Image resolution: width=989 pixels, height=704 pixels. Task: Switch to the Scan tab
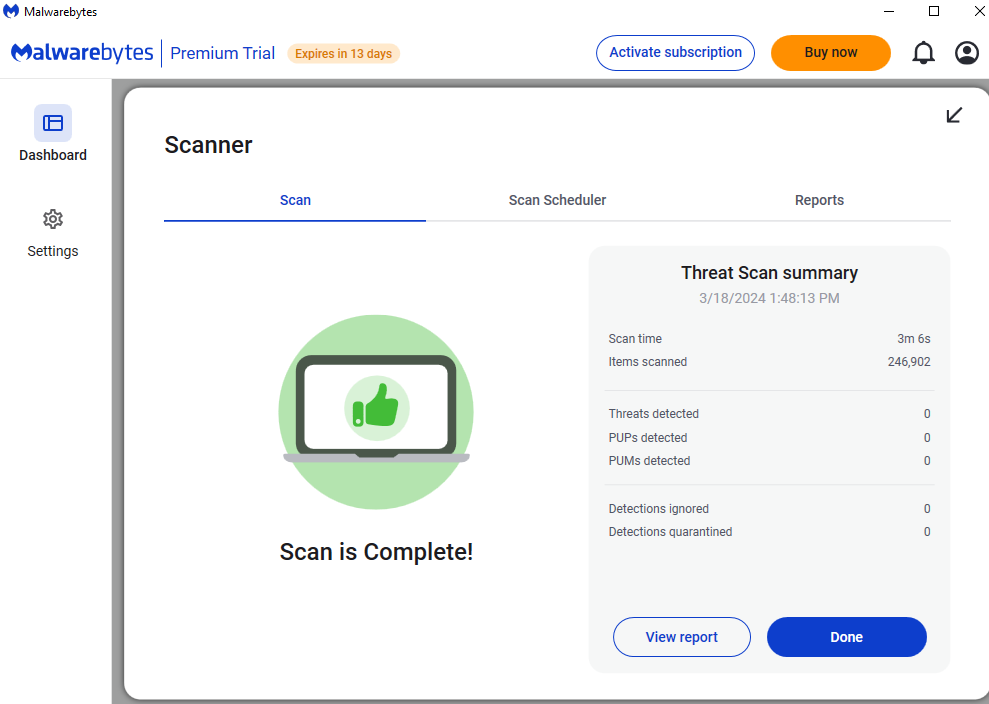coord(295,200)
